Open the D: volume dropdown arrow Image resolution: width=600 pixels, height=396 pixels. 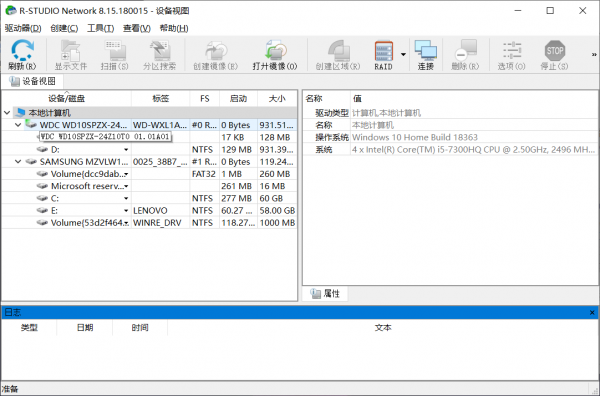(126, 150)
